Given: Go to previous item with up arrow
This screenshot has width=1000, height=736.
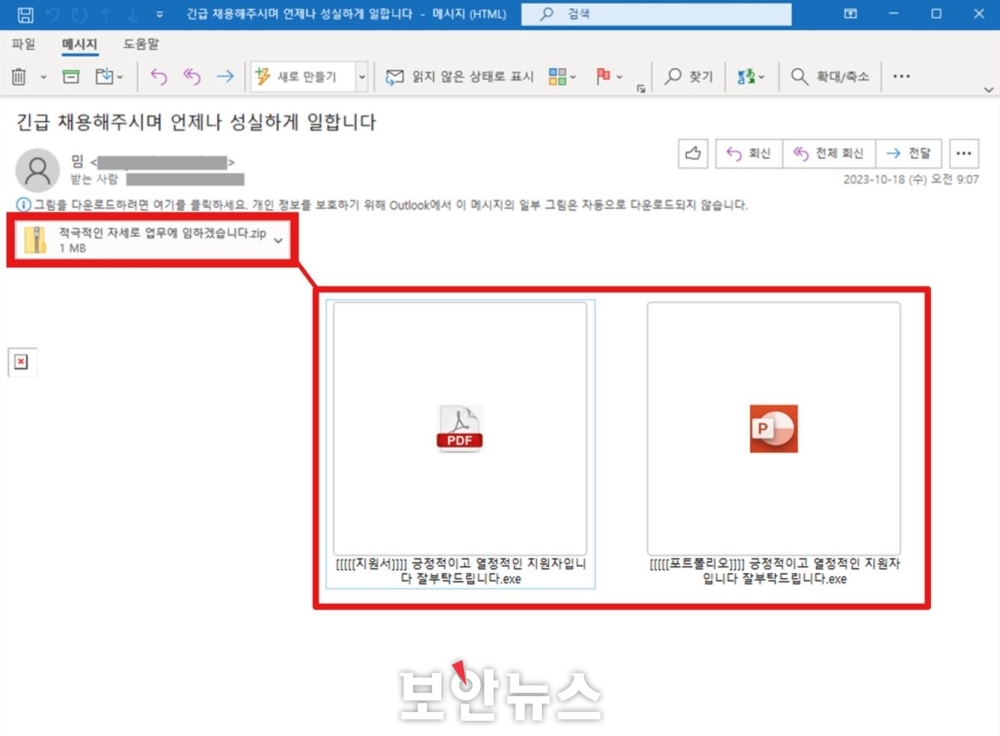Looking at the screenshot, I should tap(106, 14).
